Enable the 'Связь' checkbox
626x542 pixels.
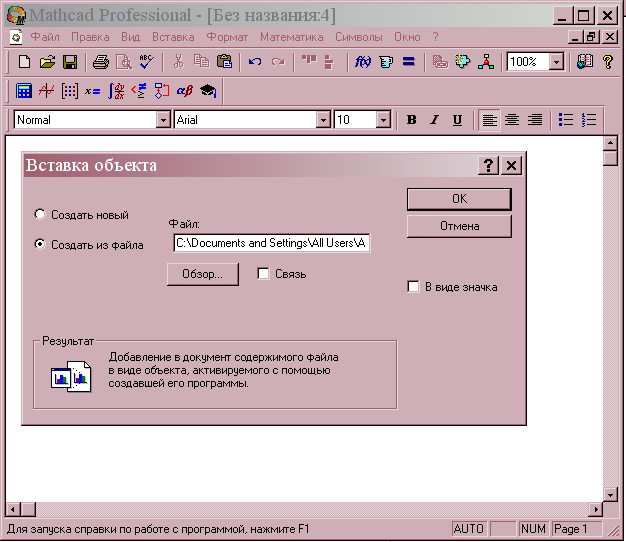point(263,274)
